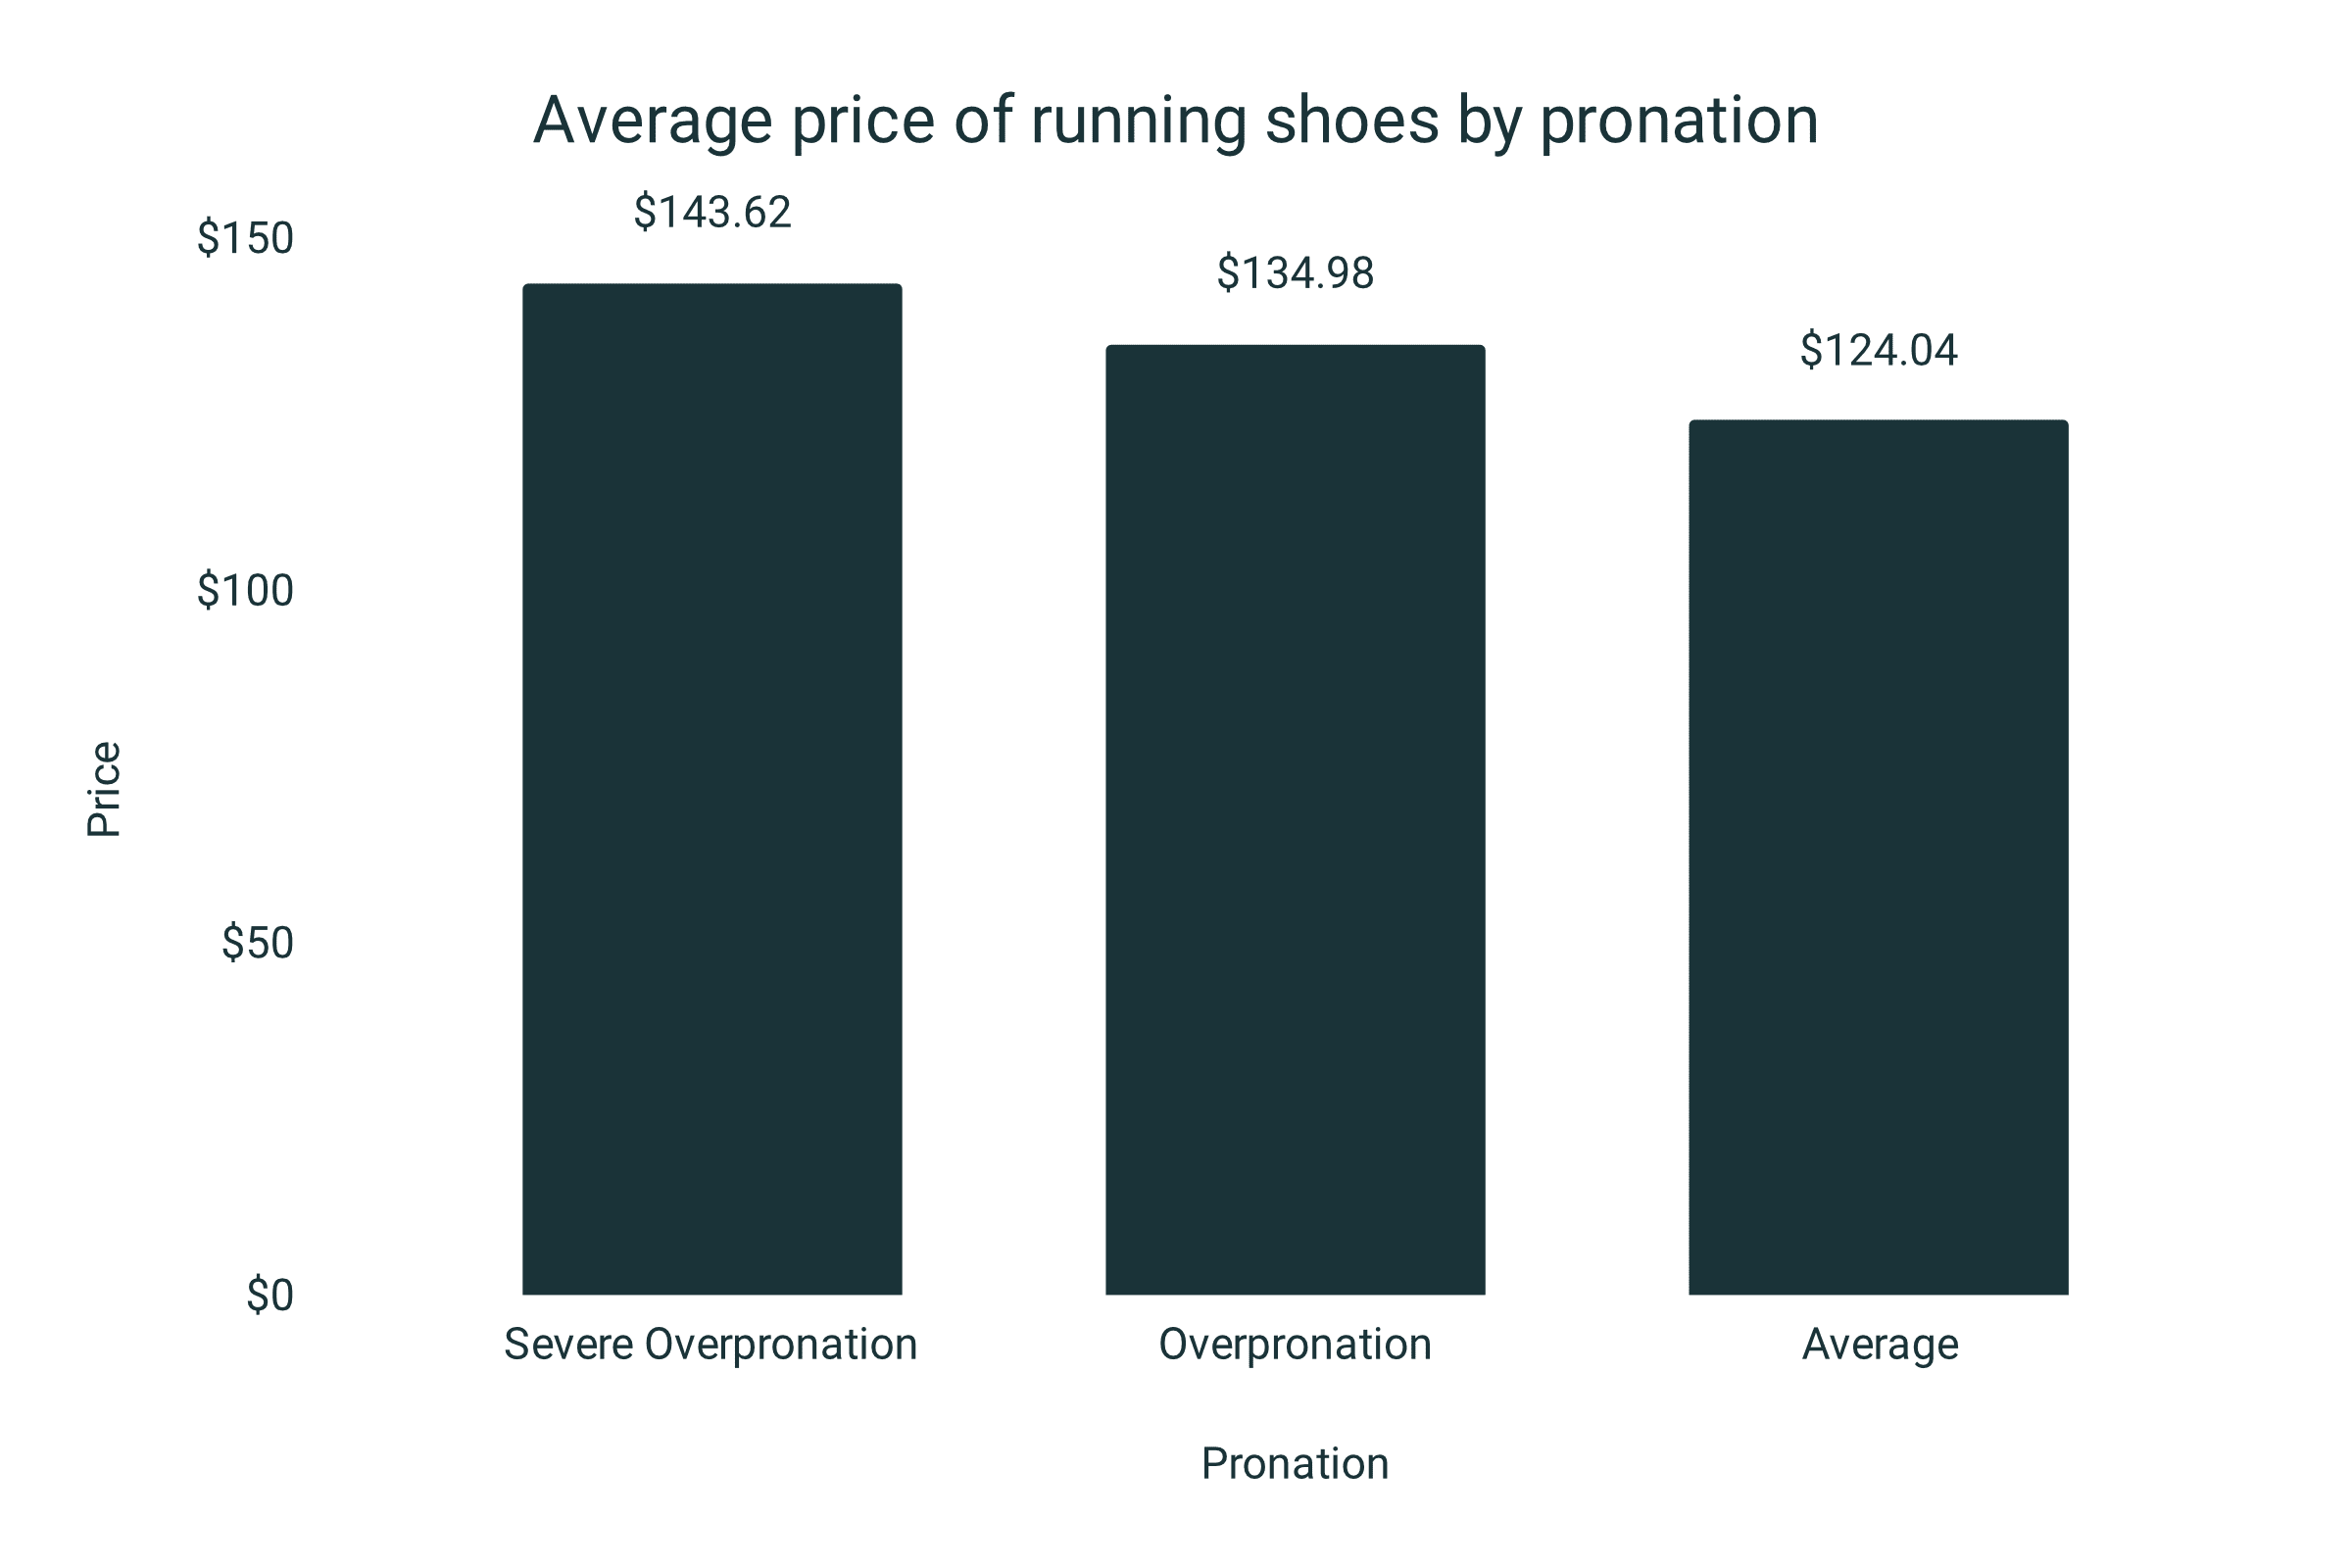The height and width of the screenshot is (1568, 2352).
Task: Click the Average pronation bar
Action: (x=1878, y=857)
